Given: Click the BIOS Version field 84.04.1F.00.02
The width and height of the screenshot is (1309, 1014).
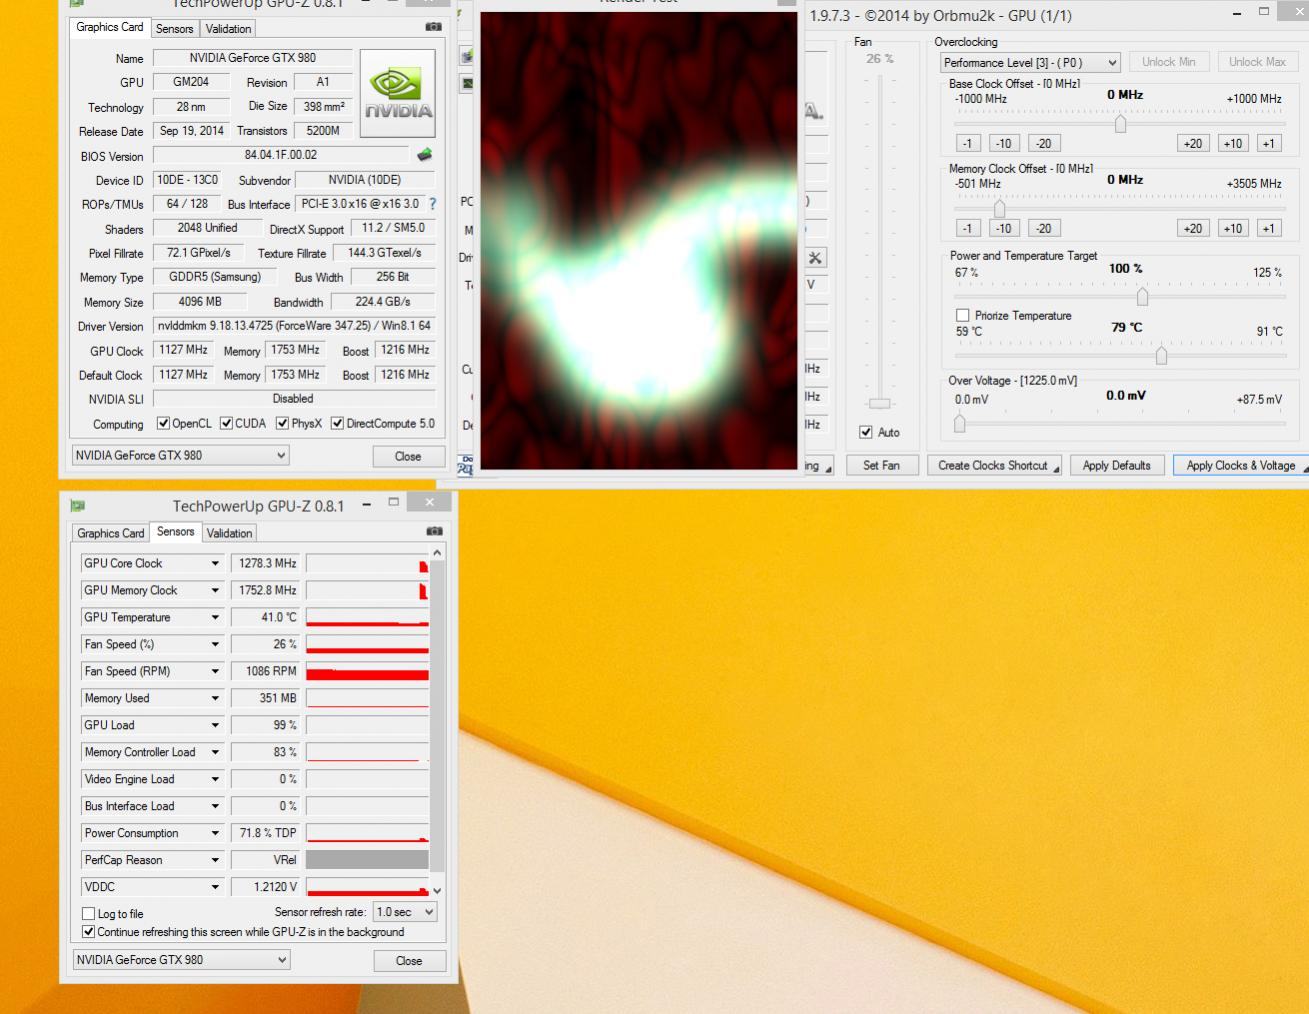Looking at the screenshot, I should click(x=281, y=155).
